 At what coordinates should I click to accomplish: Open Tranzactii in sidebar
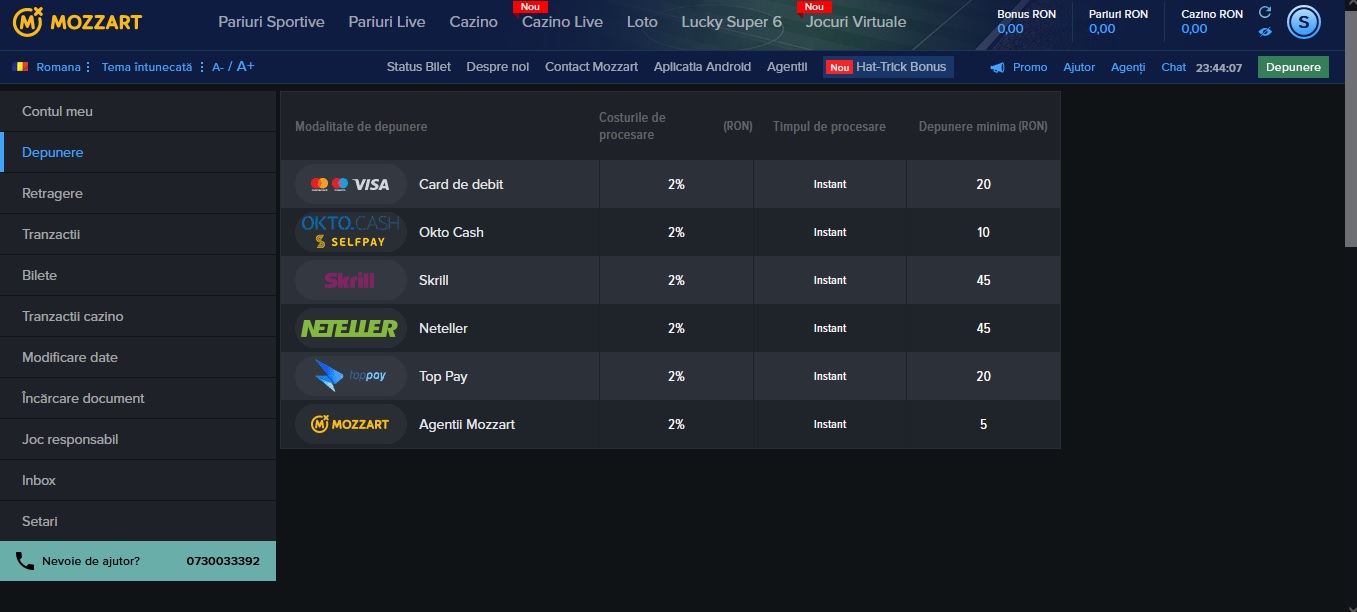coord(138,234)
